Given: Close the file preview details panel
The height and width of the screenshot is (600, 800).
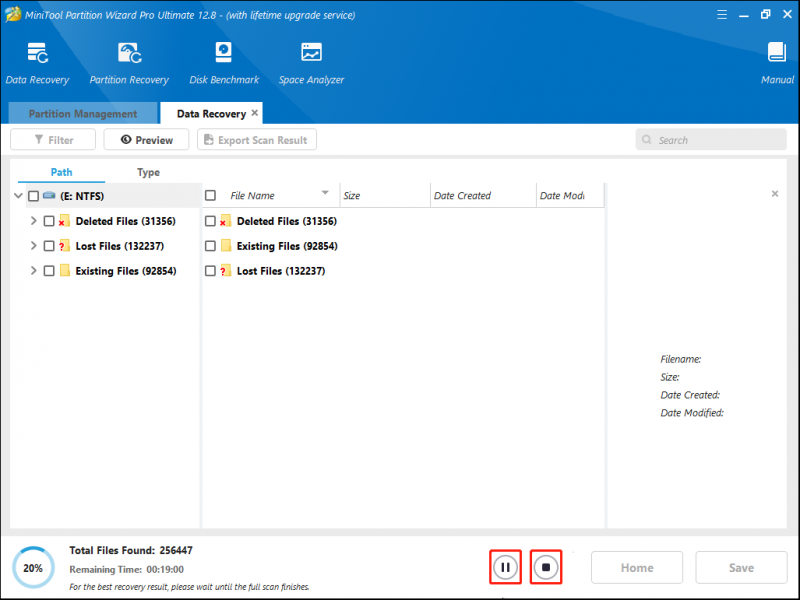Looking at the screenshot, I should tap(774, 194).
